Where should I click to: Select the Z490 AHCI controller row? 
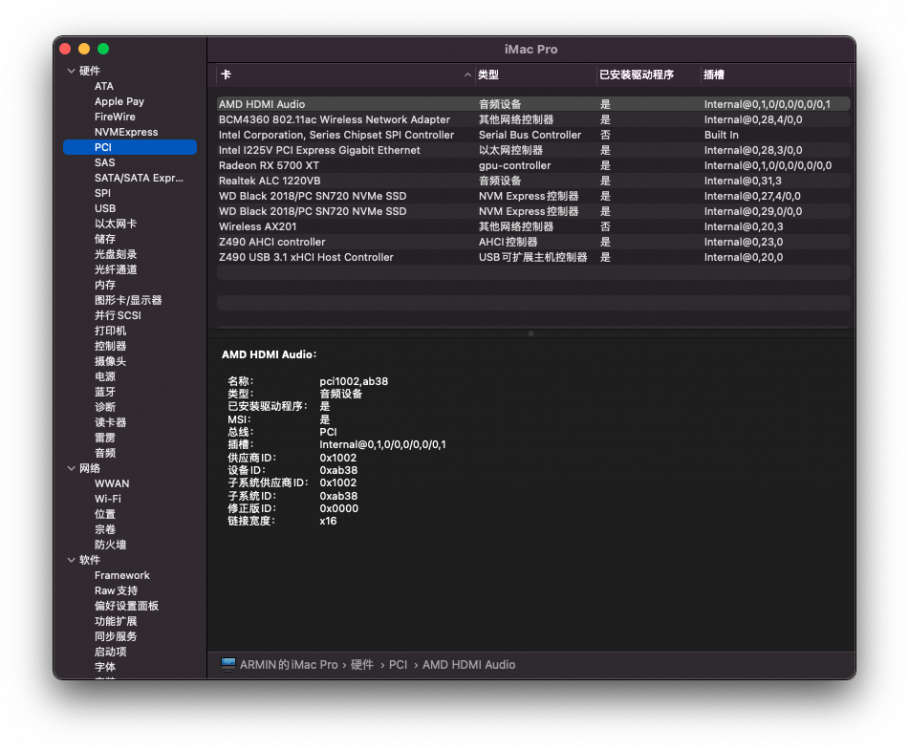coord(533,242)
